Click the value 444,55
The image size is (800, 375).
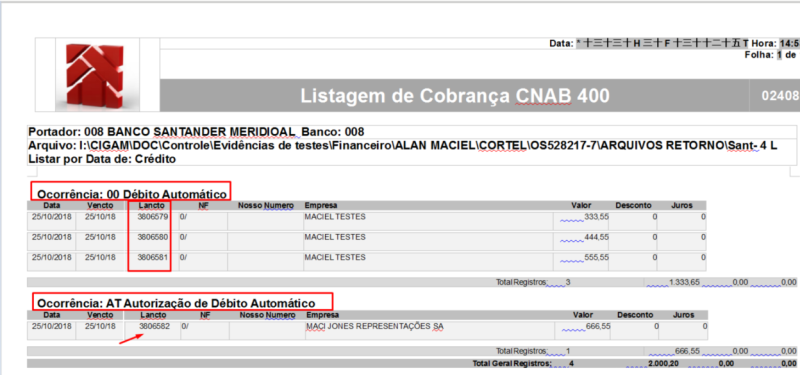coord(596,237)
